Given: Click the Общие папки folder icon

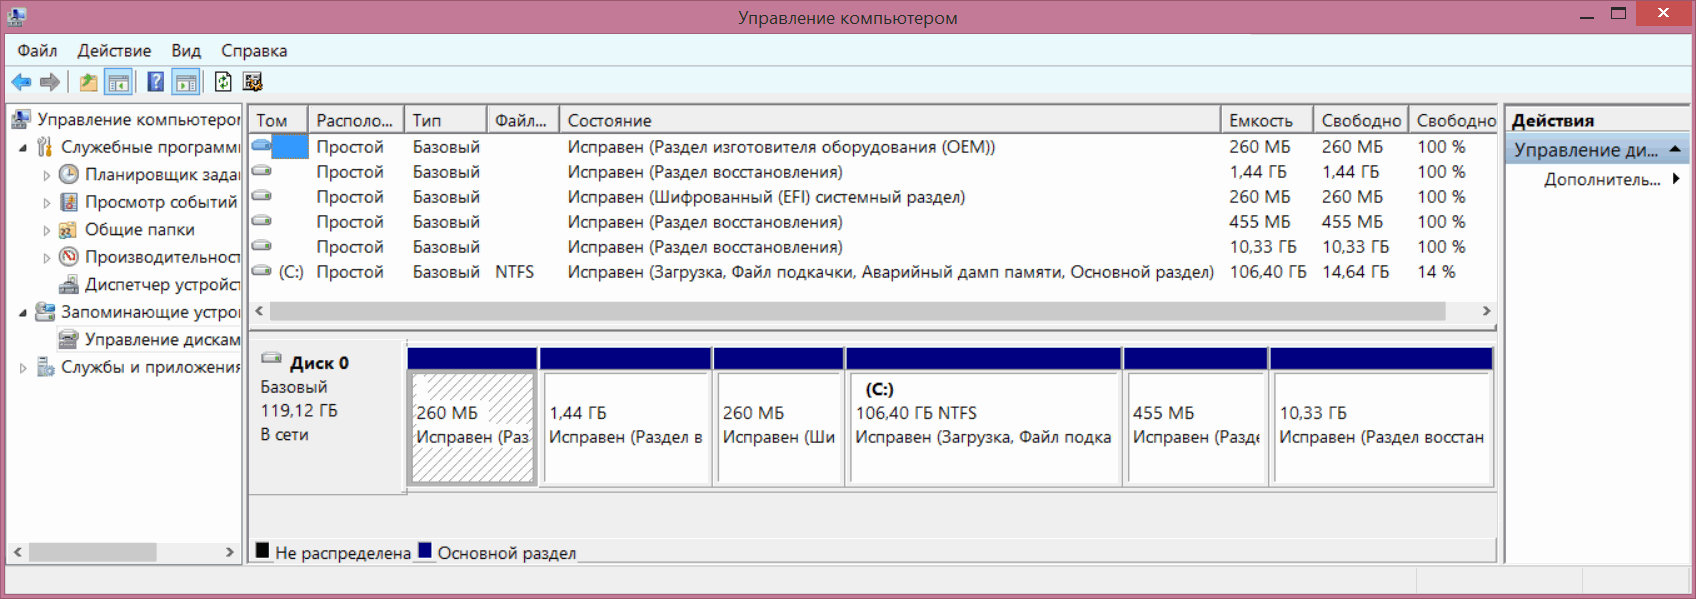Looking at the screenshot, I should (x=69, y=229).
